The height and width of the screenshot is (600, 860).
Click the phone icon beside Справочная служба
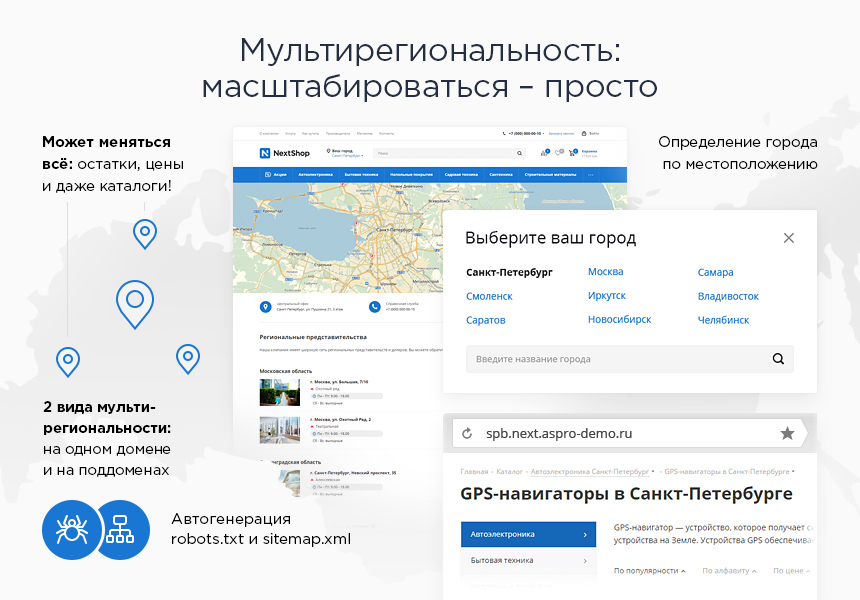374,306
